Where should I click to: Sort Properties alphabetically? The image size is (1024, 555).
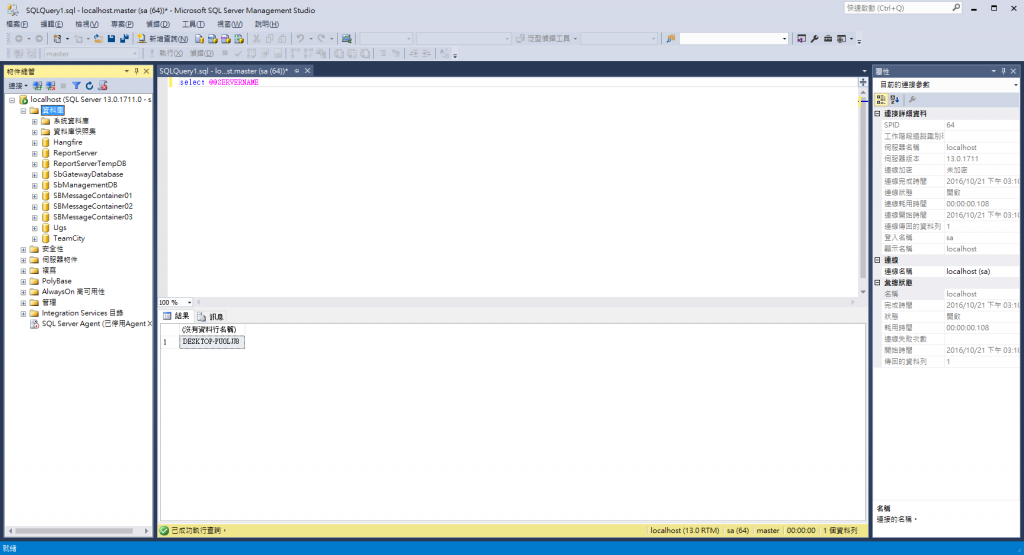point(895,99)
